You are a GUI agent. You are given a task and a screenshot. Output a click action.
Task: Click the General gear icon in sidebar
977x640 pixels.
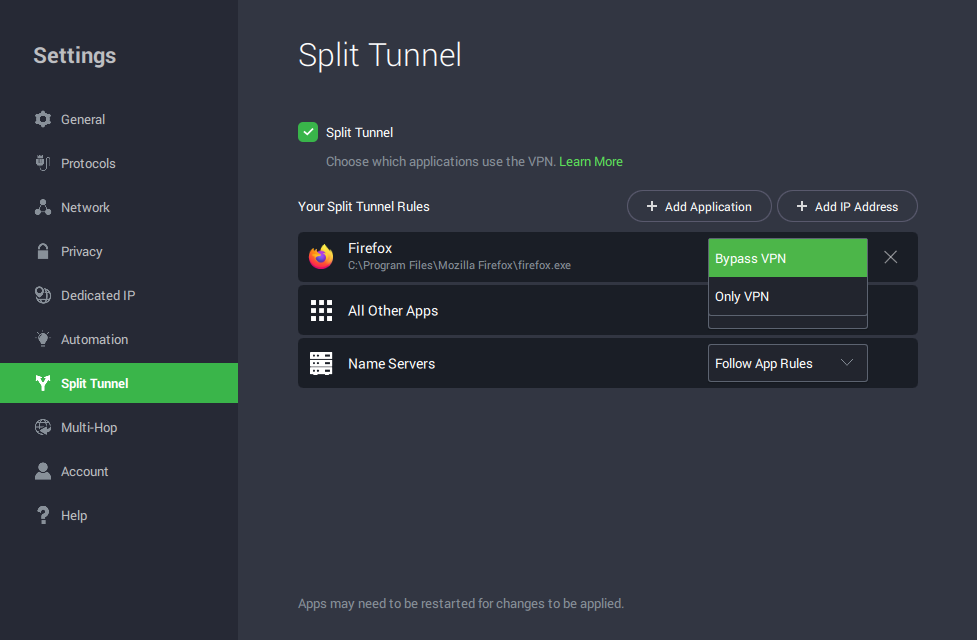coord(43,119)
